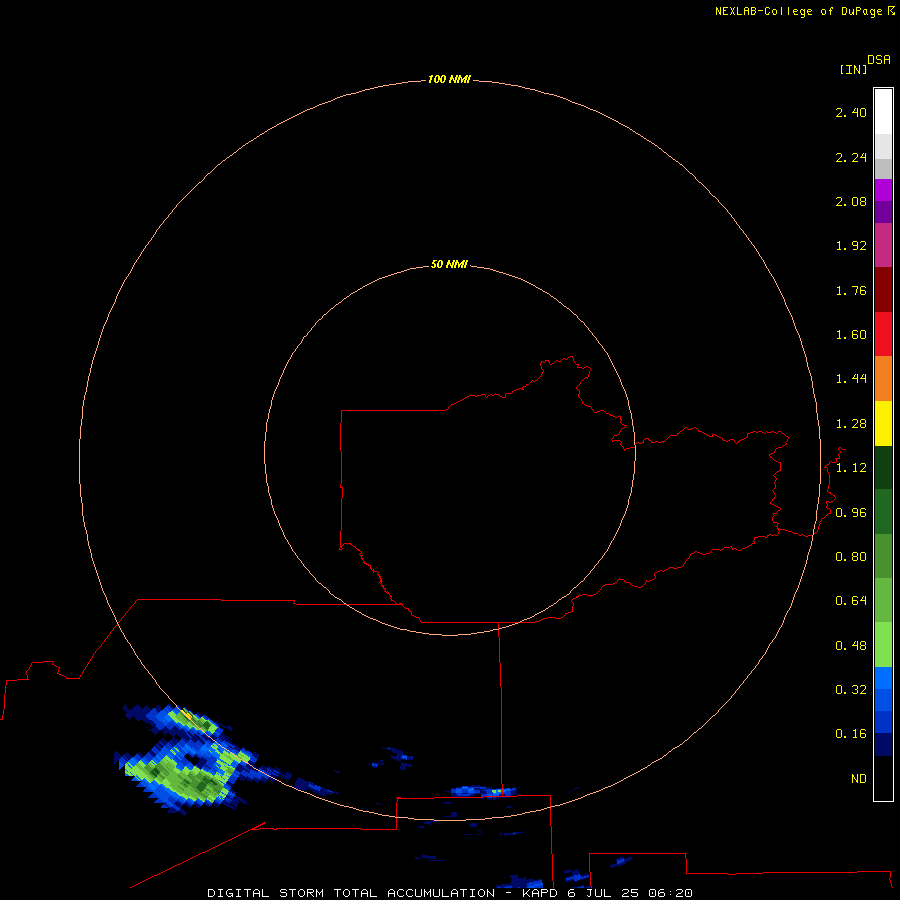
Task: Click the 0.16 legend value
Action: [x=851, y=734]
